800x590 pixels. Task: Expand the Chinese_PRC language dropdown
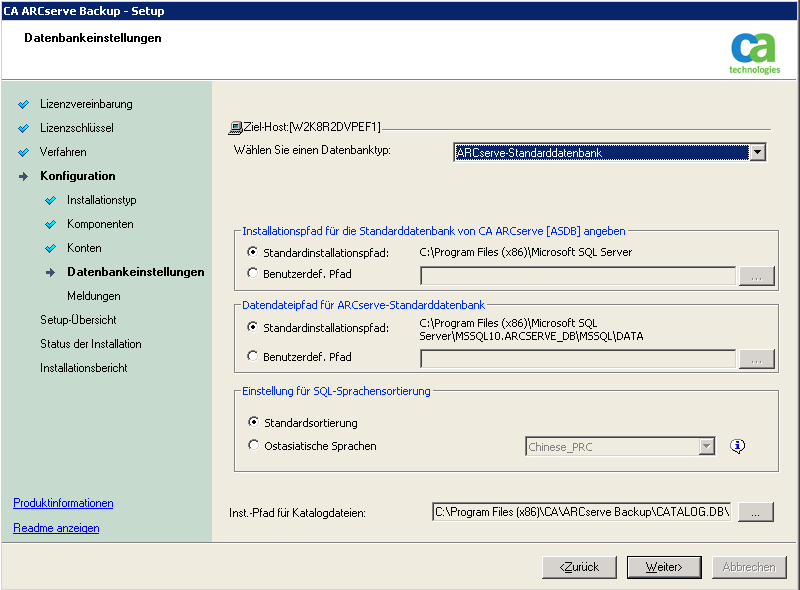pos(706,447)
